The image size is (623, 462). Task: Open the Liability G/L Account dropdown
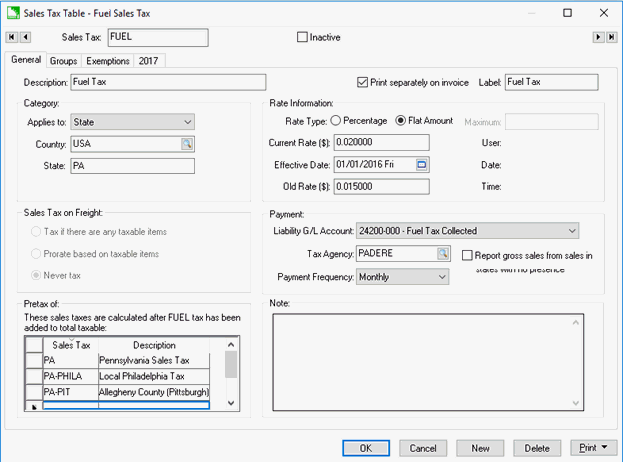click(x=571, y=231)
